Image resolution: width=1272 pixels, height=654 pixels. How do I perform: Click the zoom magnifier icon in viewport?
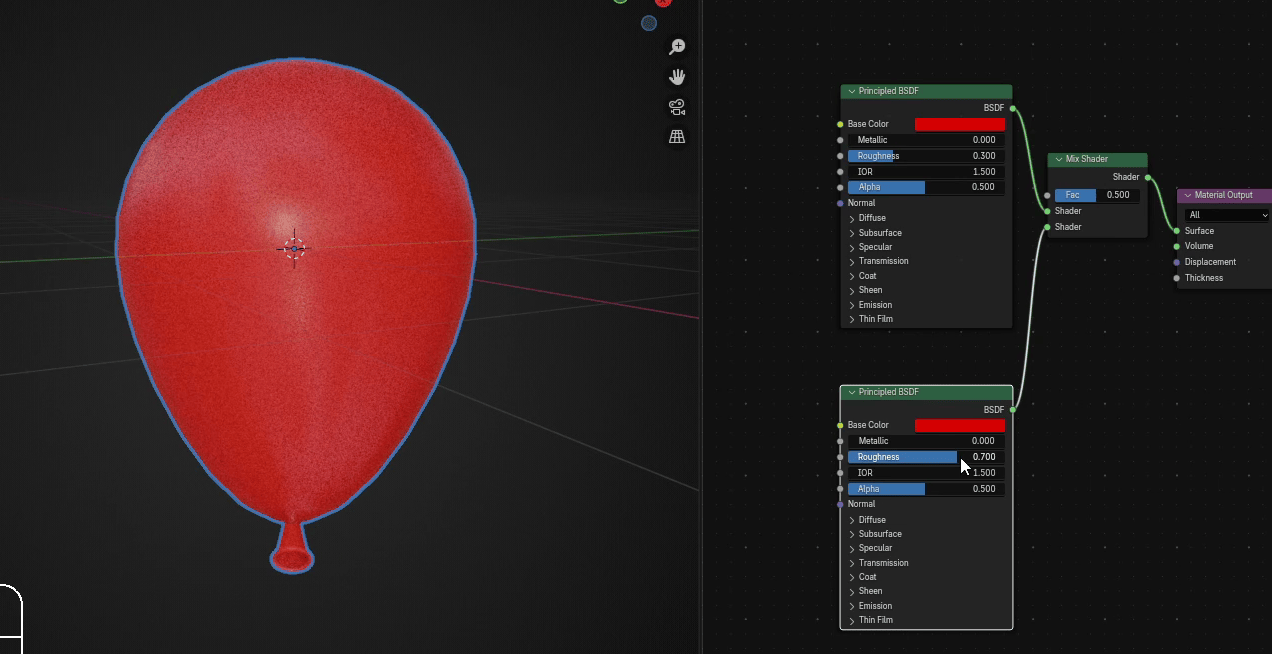click(x=677, y=47)
